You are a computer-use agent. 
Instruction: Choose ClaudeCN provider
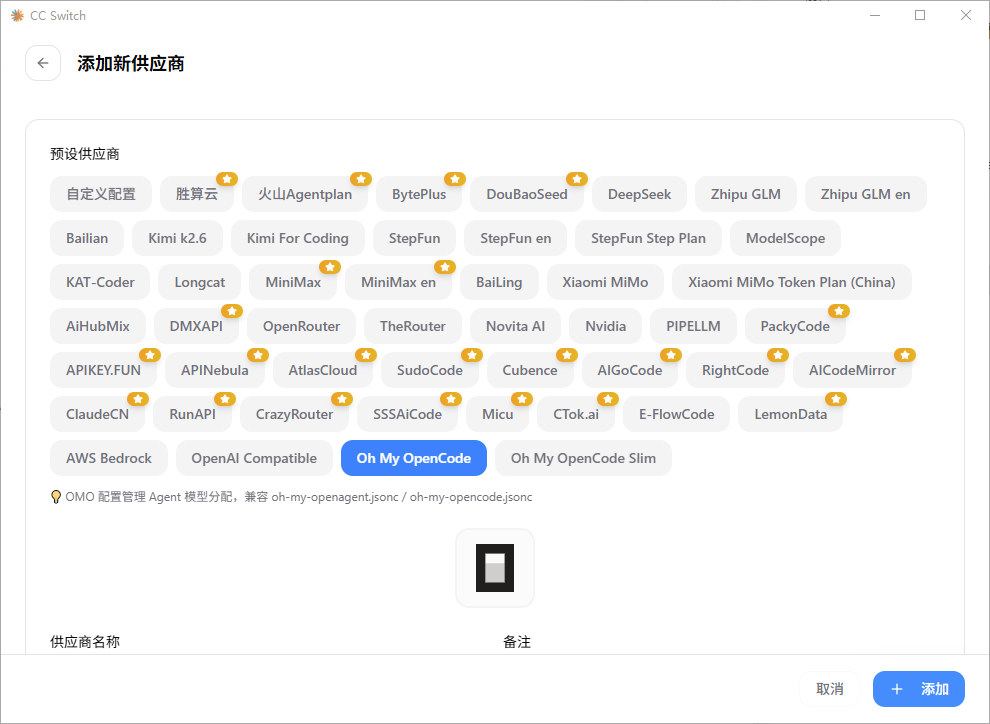click(97, 414)
